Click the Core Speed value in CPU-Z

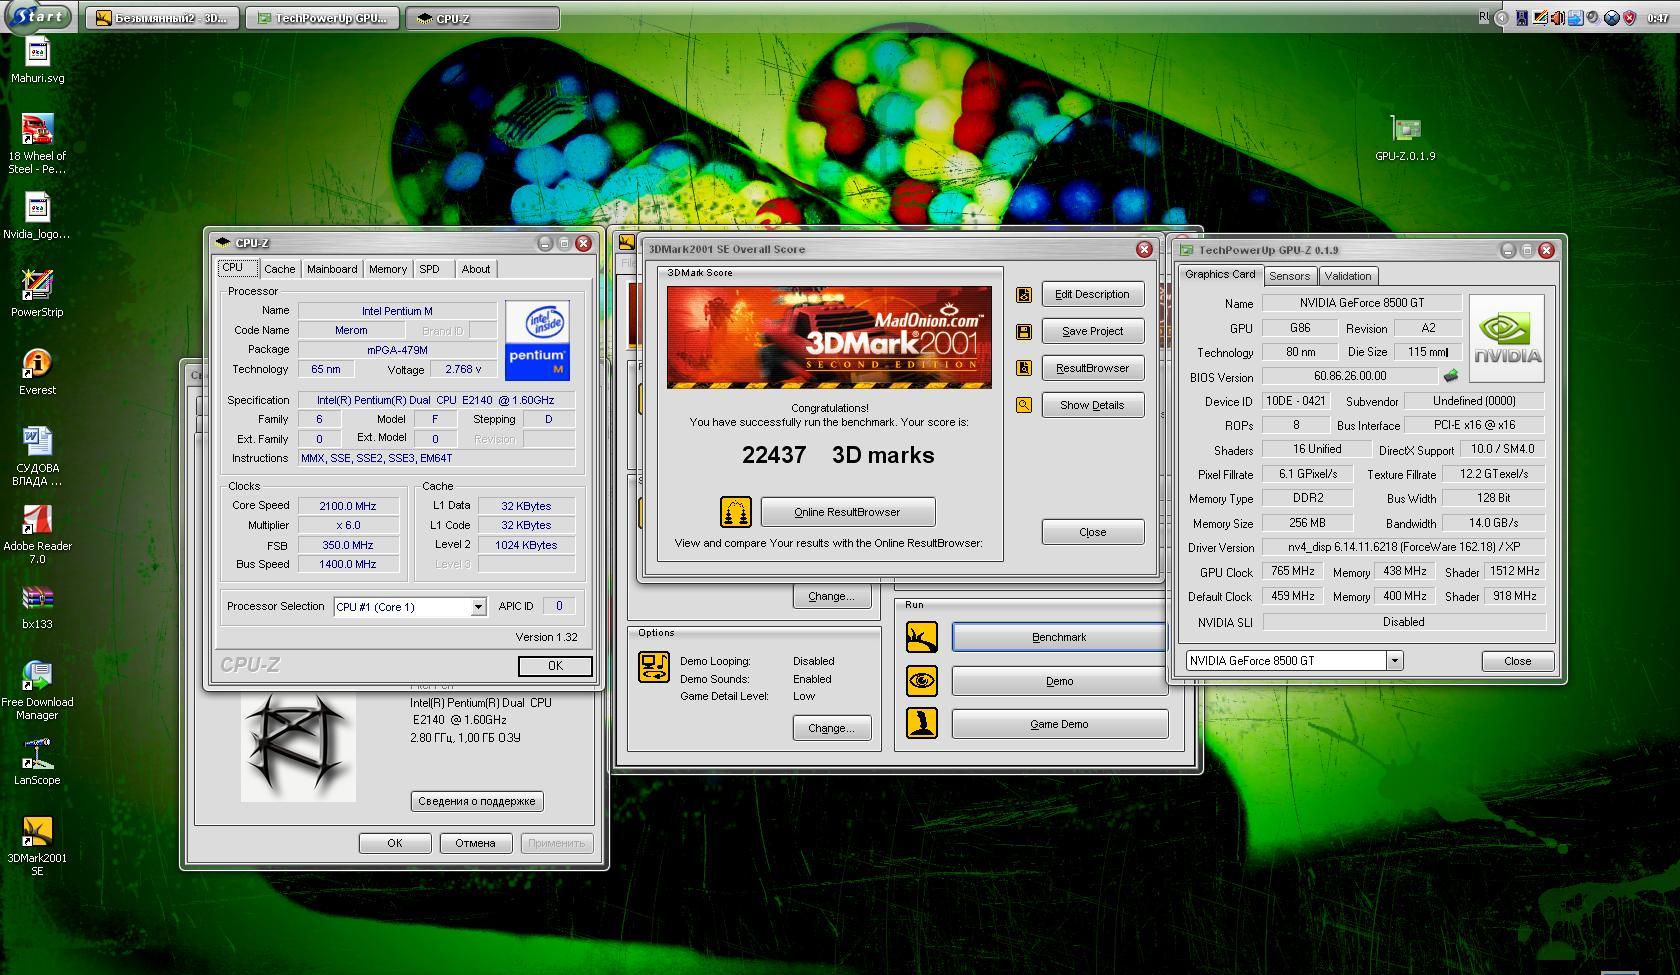point(347,506)
